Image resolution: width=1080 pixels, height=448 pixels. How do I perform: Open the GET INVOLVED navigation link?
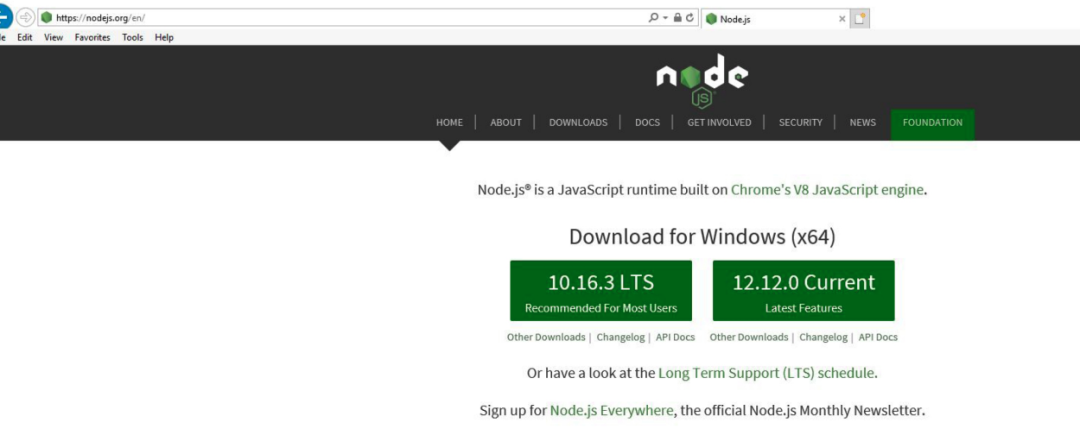tap(719, 123)
